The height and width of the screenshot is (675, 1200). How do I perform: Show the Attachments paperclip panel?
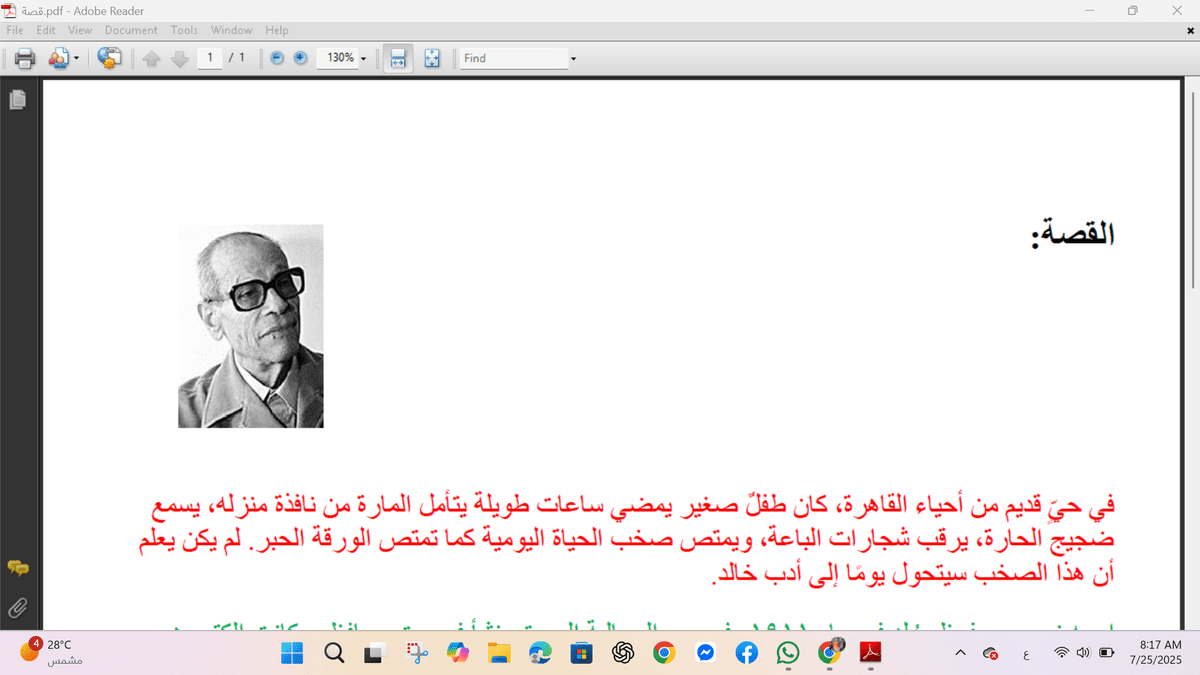point(17,607)
